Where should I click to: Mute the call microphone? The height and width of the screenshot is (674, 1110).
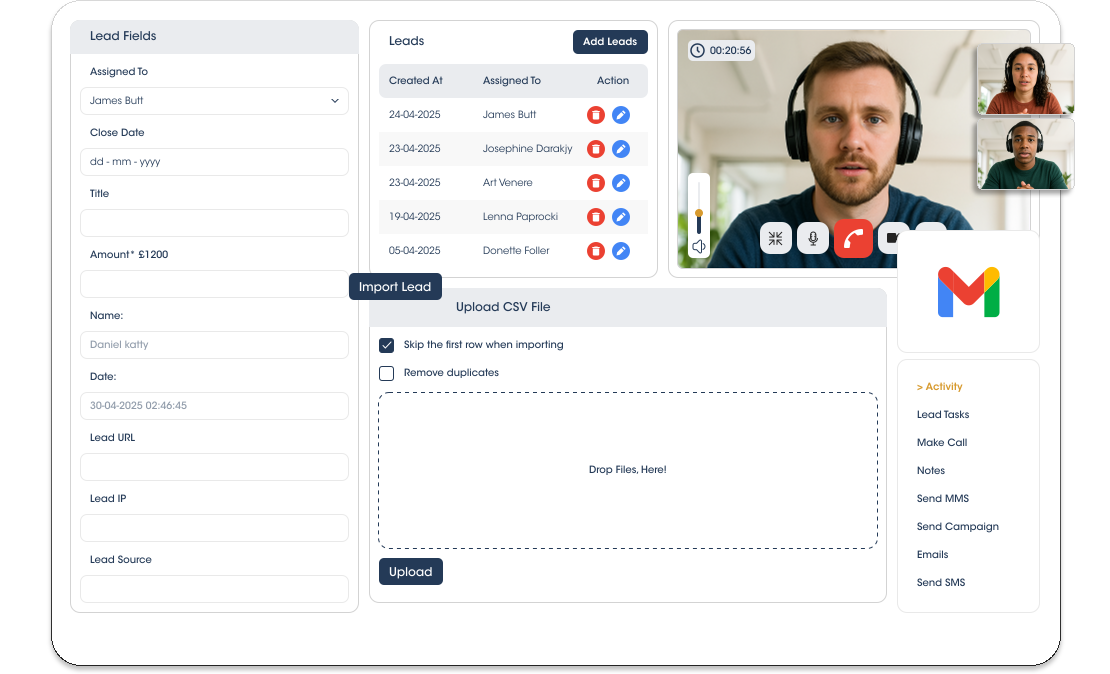813,239
